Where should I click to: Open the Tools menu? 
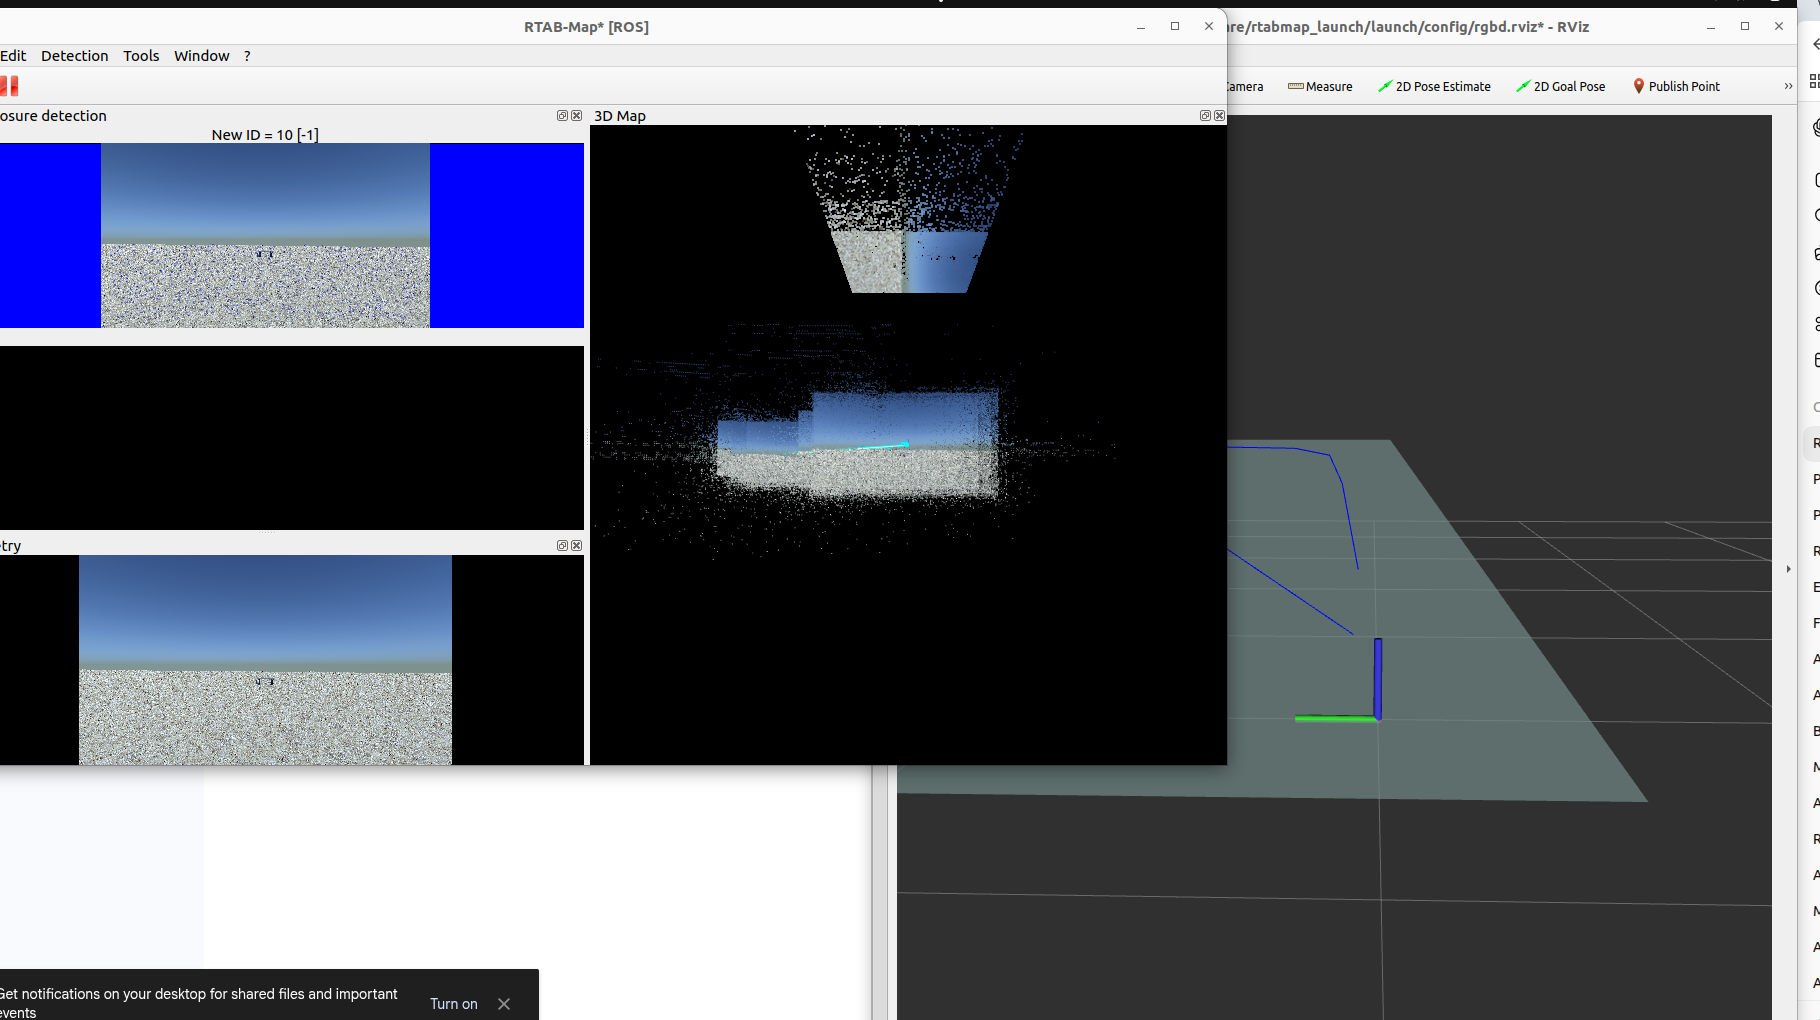coord(141,56)
